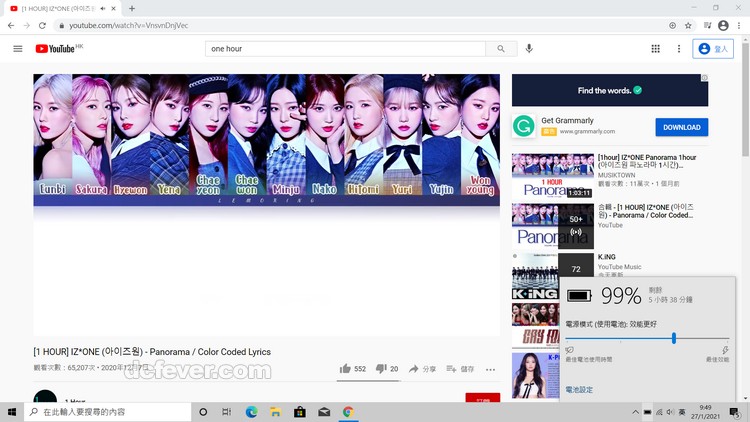Open Microsoft Store from the taskbar
The height and width of the screenshot is (422, 750).
tap(300, 412)
